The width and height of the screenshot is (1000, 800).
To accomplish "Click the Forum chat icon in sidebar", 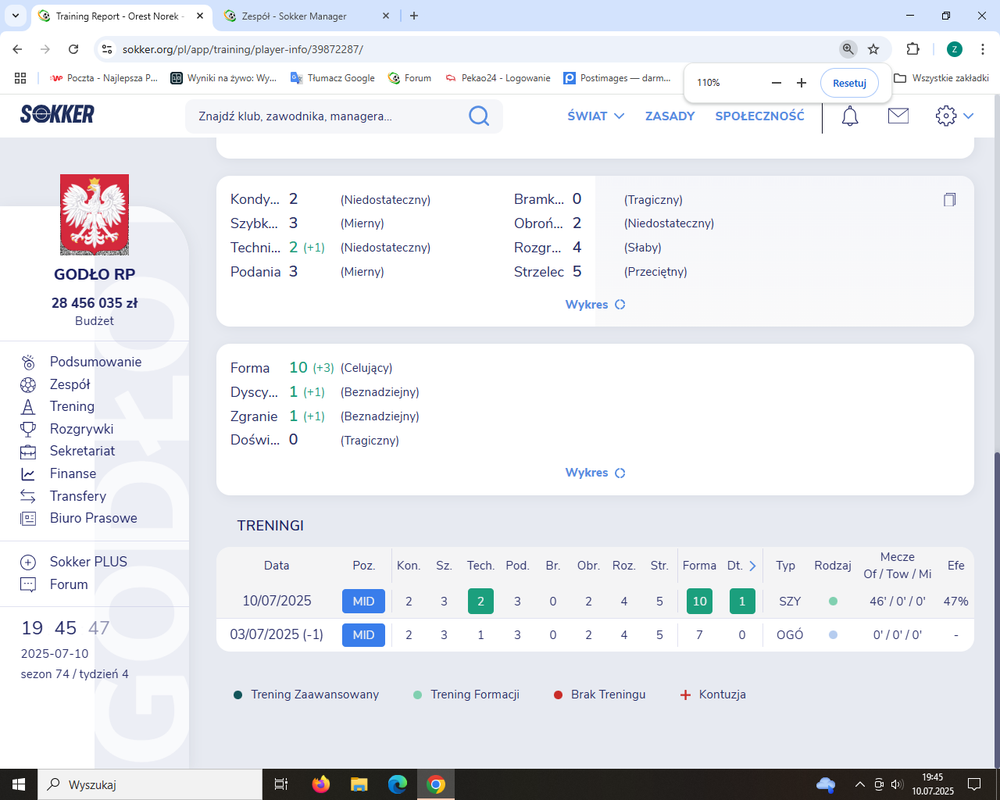I will [28, 584].
